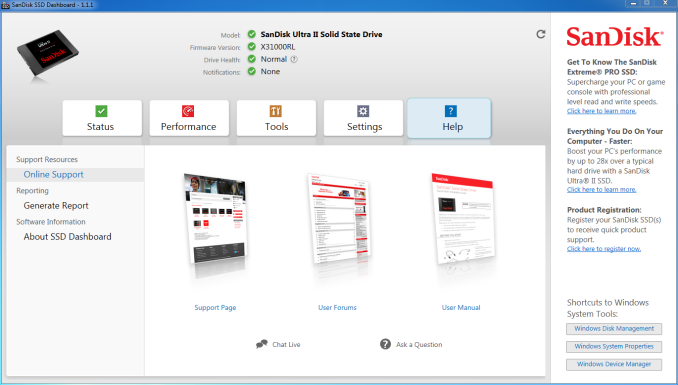
Task: Click the SanDisk SSD drive image
Action: 48,55
